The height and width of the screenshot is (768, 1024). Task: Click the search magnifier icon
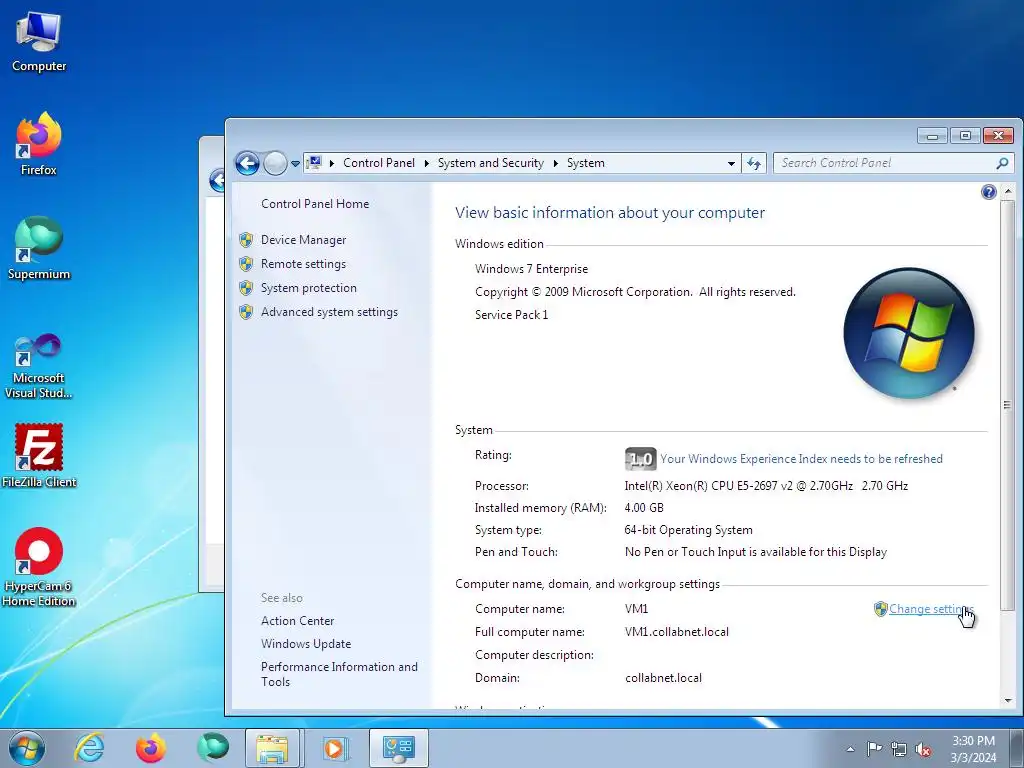coord(1002,163)
